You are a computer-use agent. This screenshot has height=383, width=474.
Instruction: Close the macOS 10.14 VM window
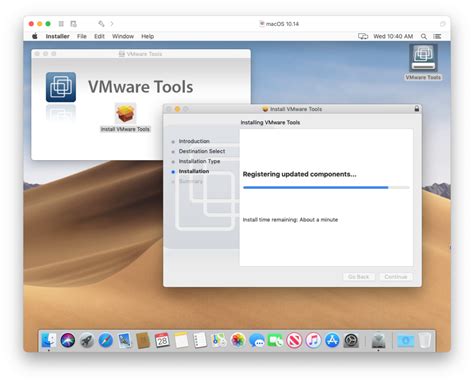(x=31, y=24)
